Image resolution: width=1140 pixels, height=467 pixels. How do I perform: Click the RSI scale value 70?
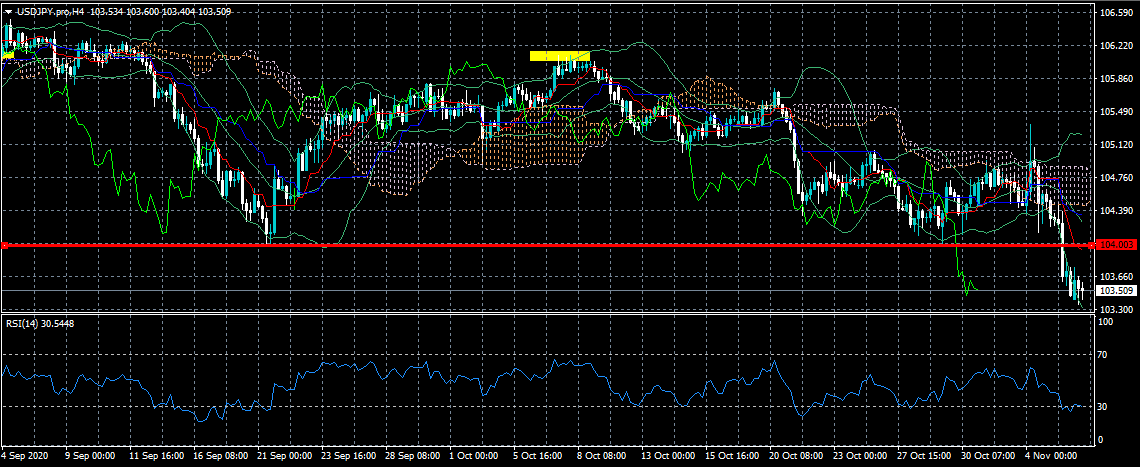click(x=1103, y=355)
